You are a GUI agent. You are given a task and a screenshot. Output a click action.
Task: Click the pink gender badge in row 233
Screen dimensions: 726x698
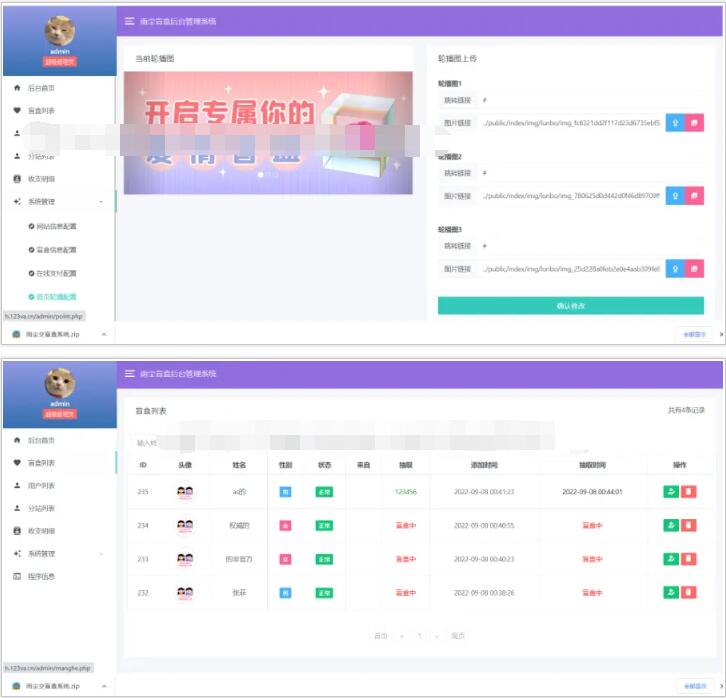click(286, 560)
